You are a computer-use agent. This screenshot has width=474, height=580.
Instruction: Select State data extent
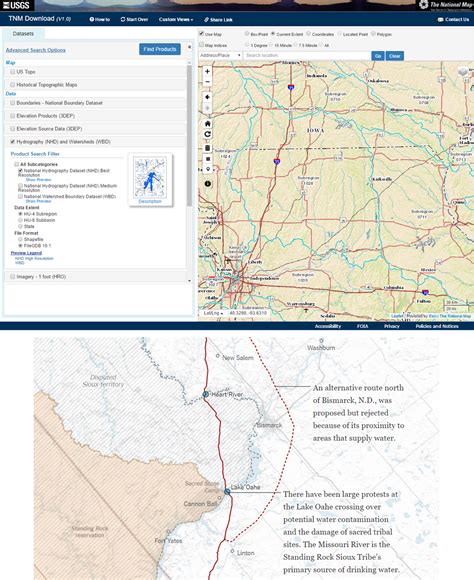point(20,226)
